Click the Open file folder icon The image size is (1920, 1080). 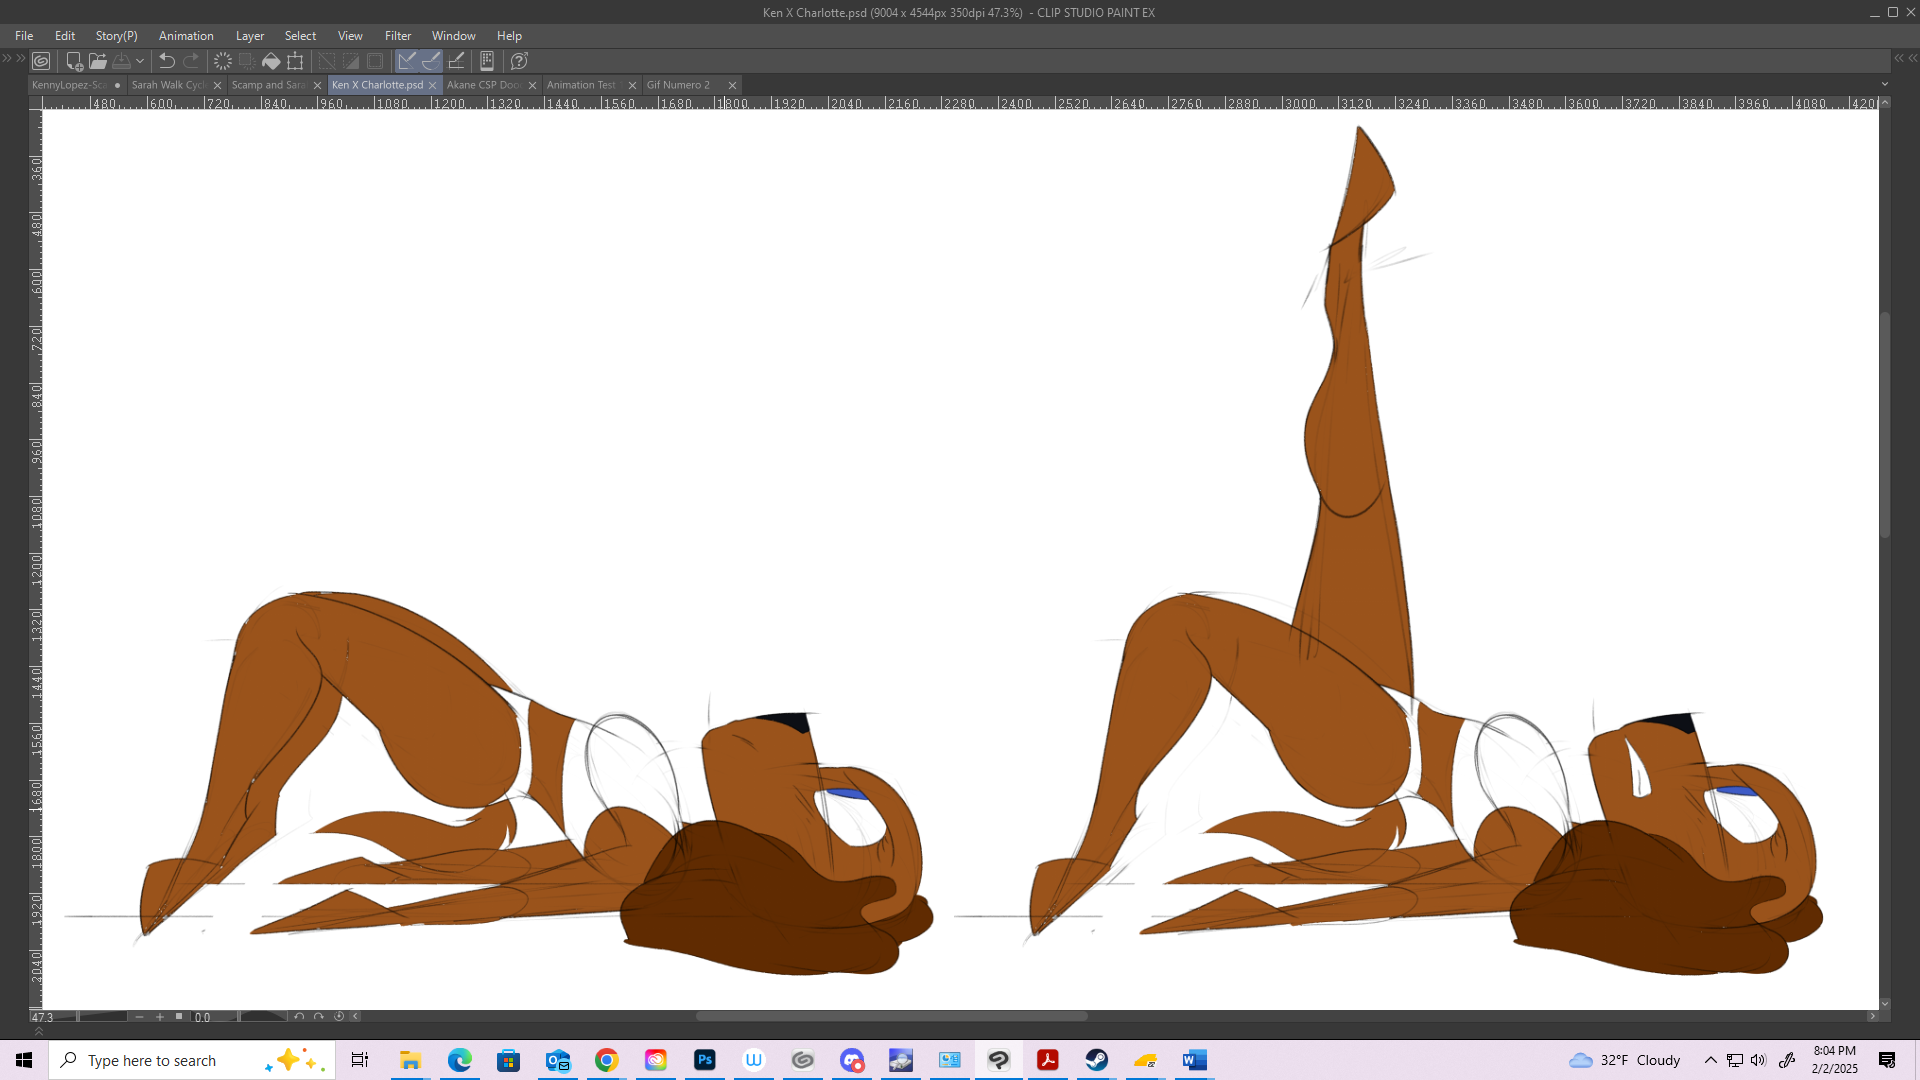coord(97,61)
